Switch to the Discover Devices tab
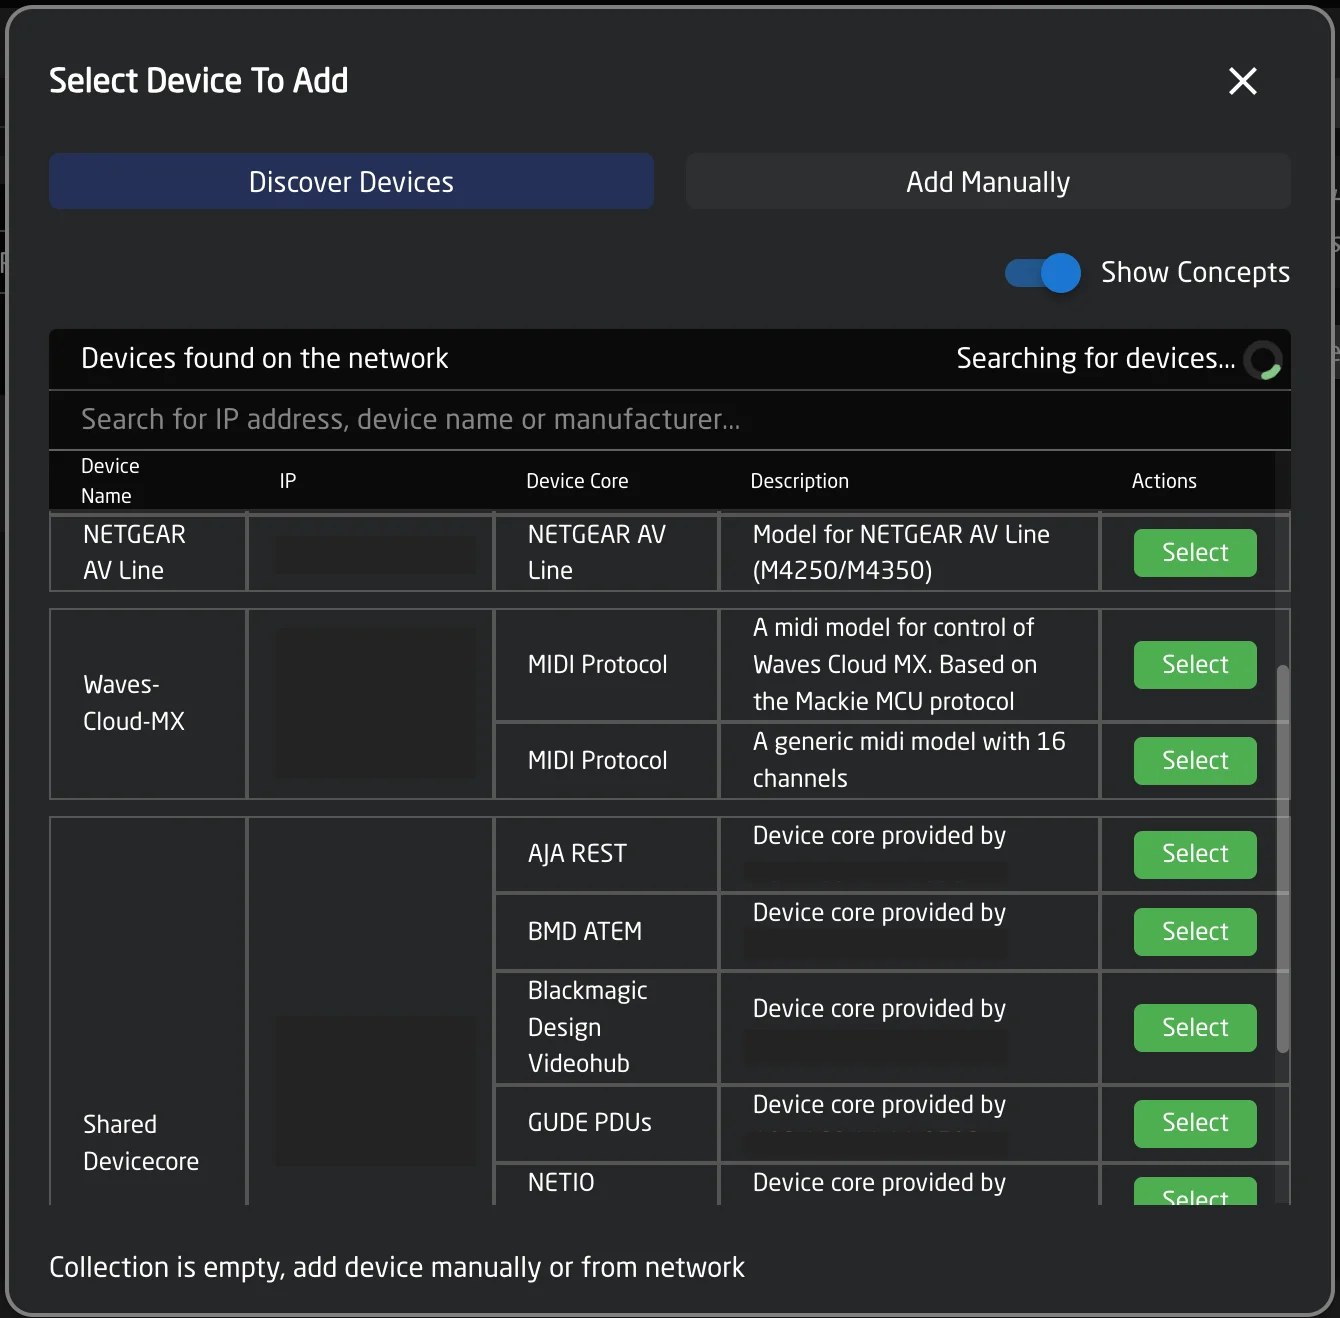This screenshot has height=1318, width=1340. click(x=352, y=181)
